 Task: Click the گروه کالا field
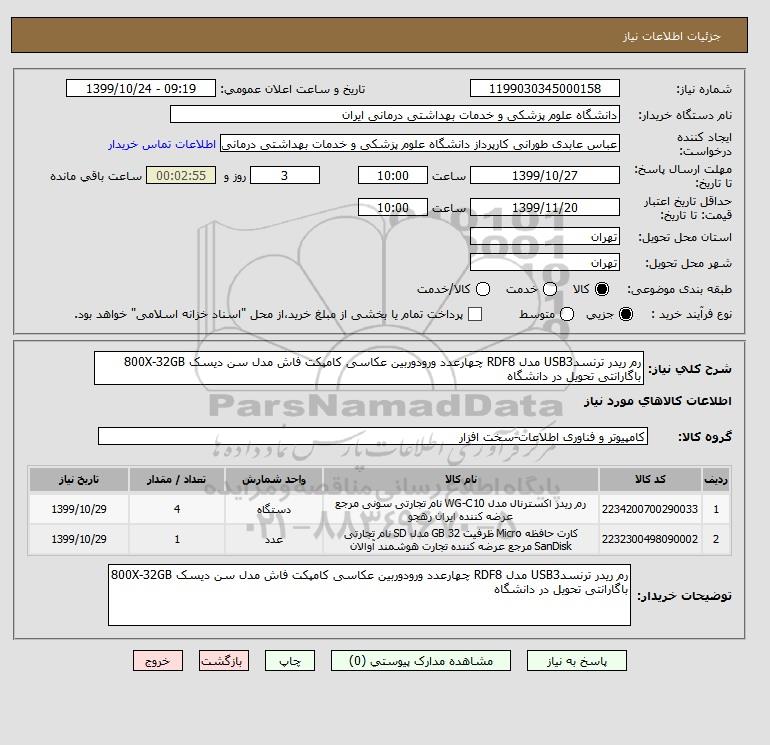point(373,436)
